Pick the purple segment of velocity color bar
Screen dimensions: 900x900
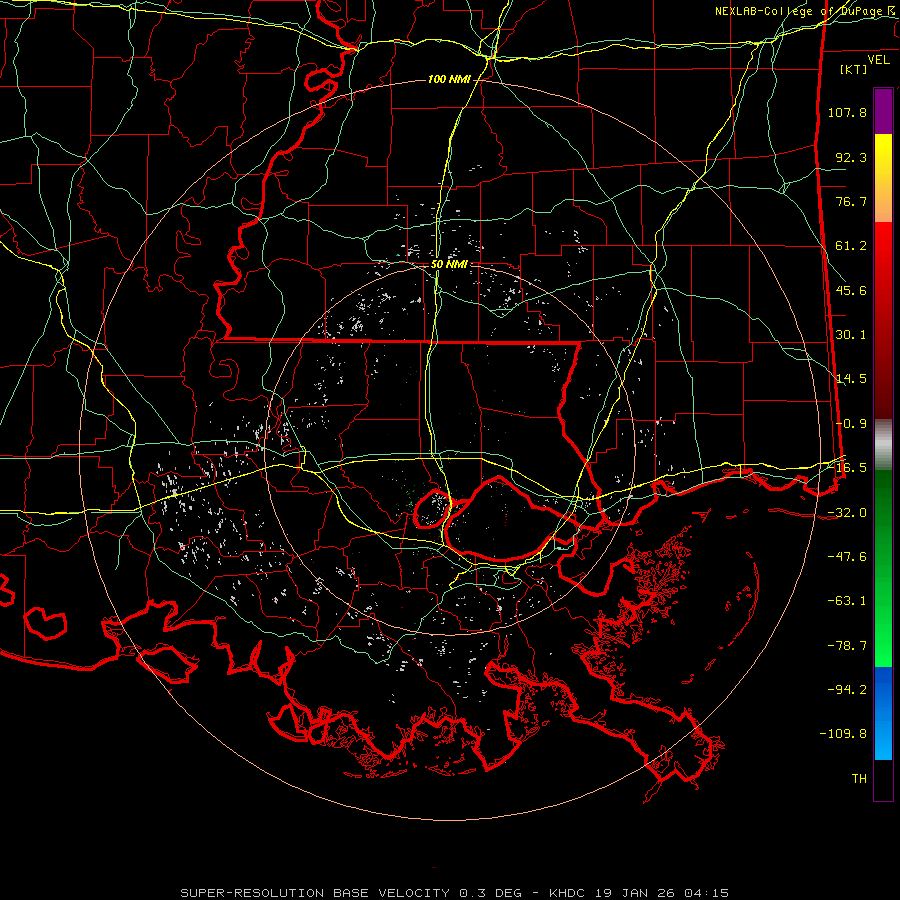click(x=883, y=111)
